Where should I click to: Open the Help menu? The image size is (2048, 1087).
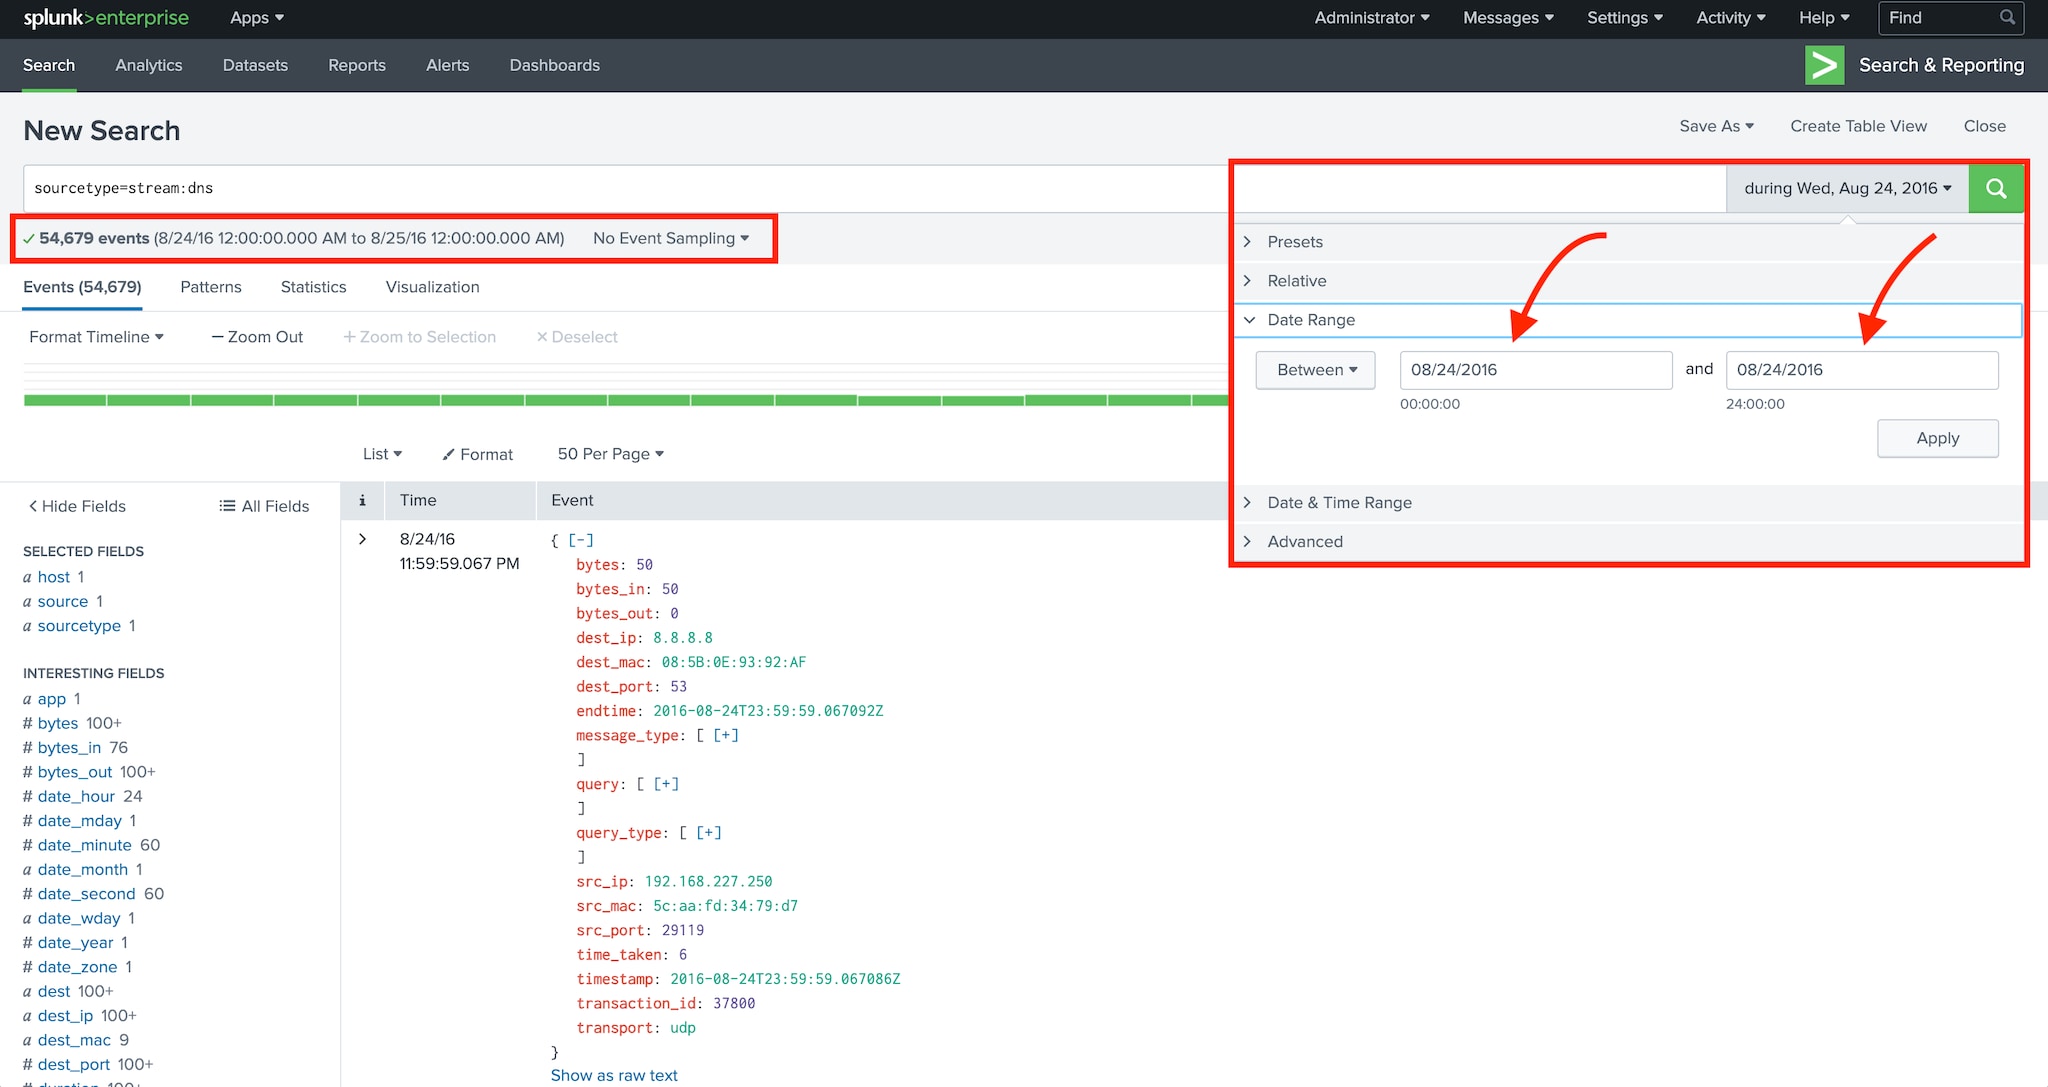click(1824, 18)
